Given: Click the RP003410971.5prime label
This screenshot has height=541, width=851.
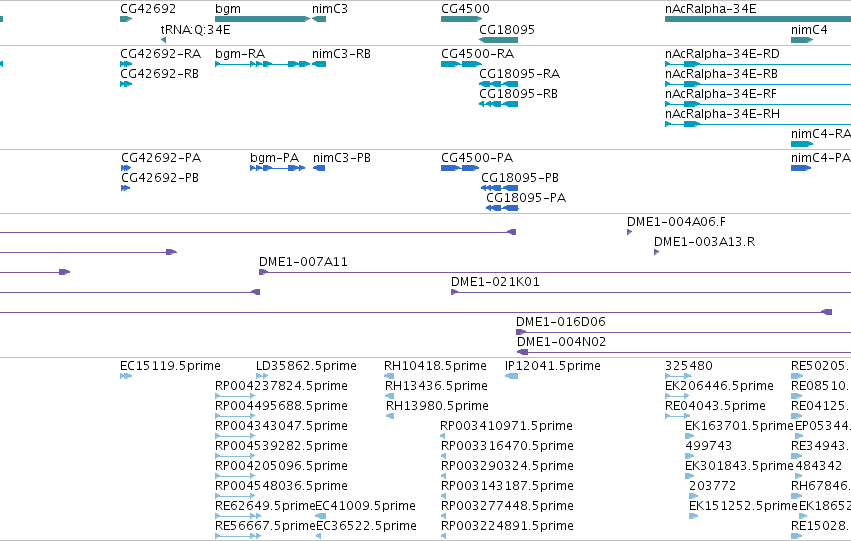Looking at the screenshot, I should click(506, 427).
